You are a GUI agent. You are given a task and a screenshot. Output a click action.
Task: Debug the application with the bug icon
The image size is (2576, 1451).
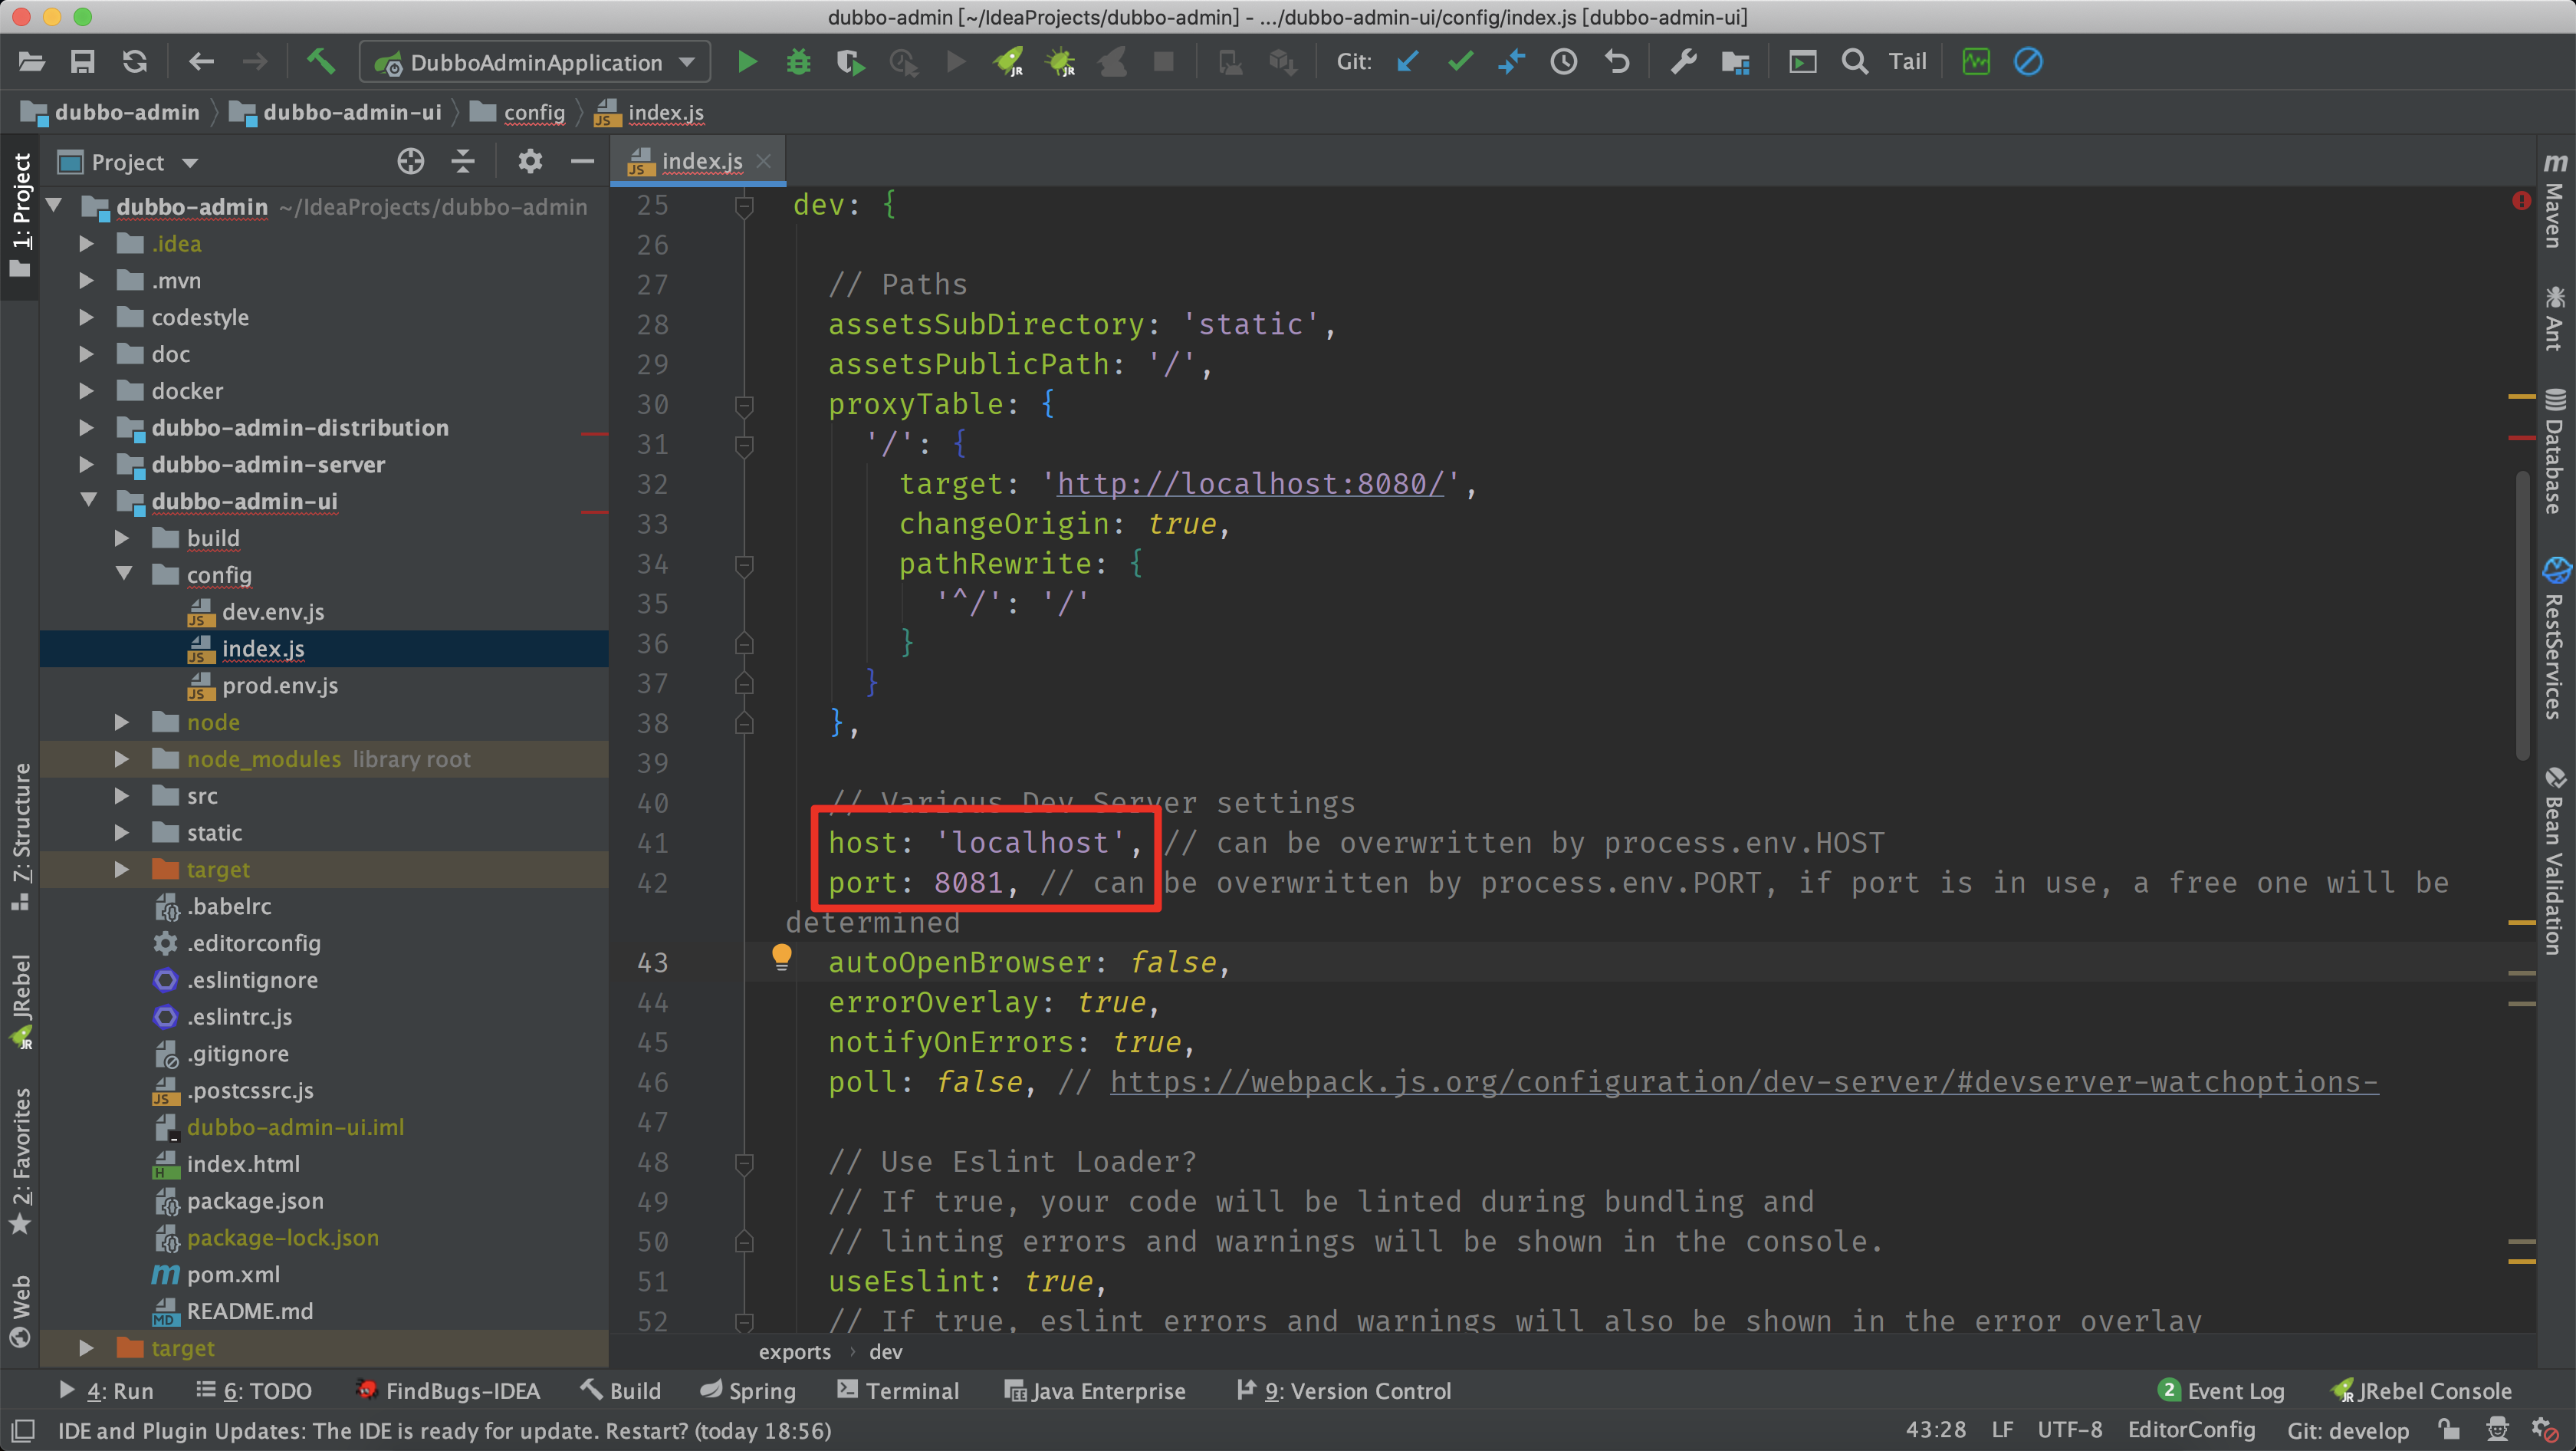[x=798, y=62]
